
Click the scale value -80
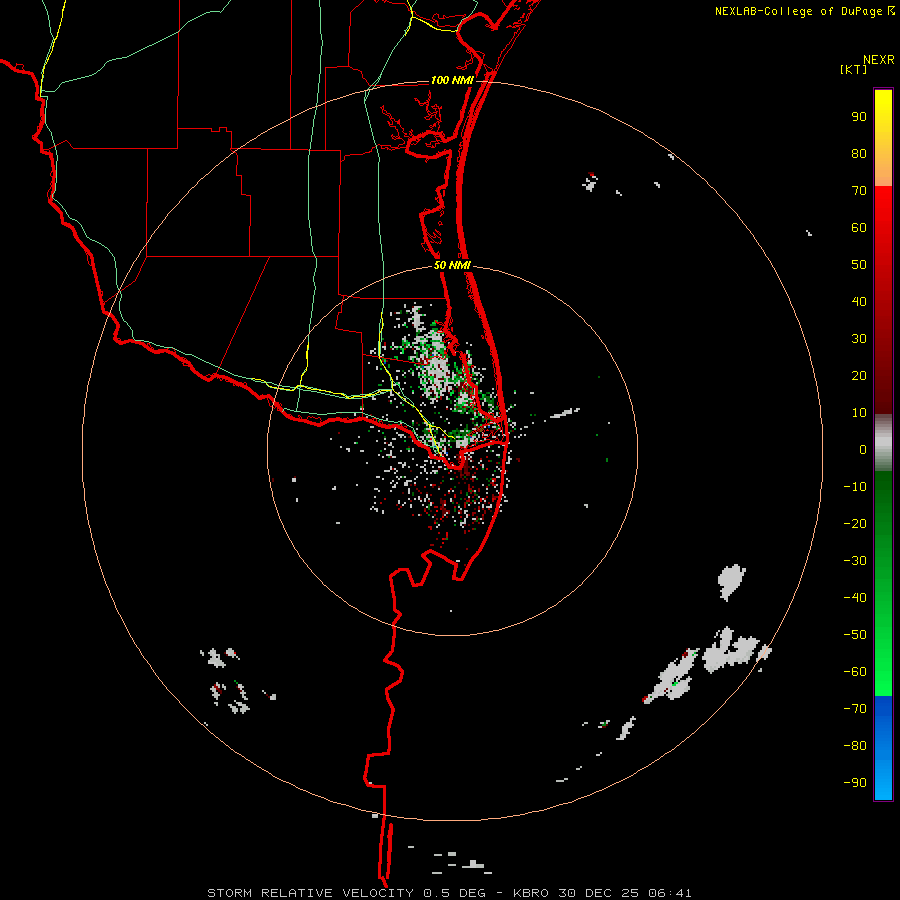(x=855, y=746)
